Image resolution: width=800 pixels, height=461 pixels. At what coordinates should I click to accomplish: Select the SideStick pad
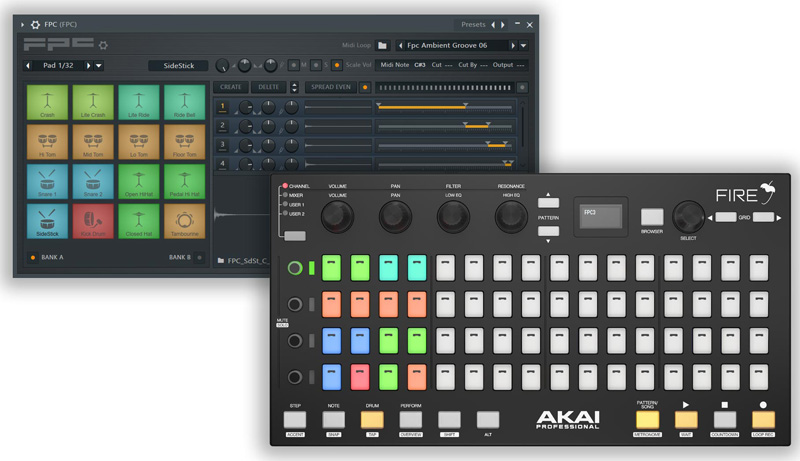[x=47, y=221]
